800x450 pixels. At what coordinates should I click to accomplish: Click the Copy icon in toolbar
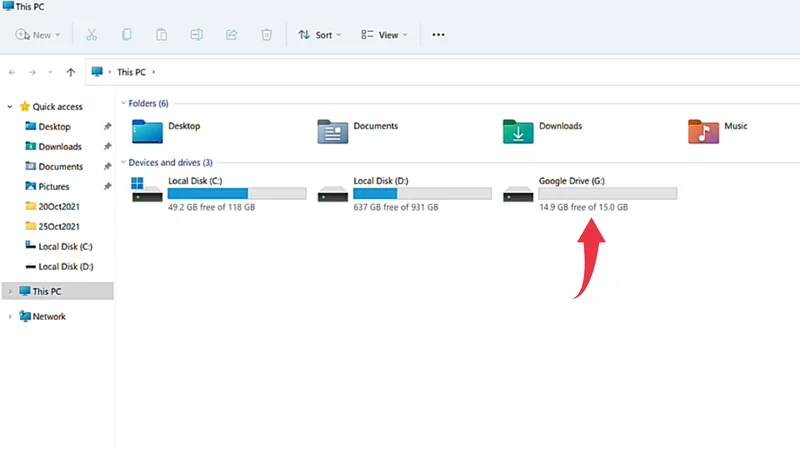click(127, 34)
